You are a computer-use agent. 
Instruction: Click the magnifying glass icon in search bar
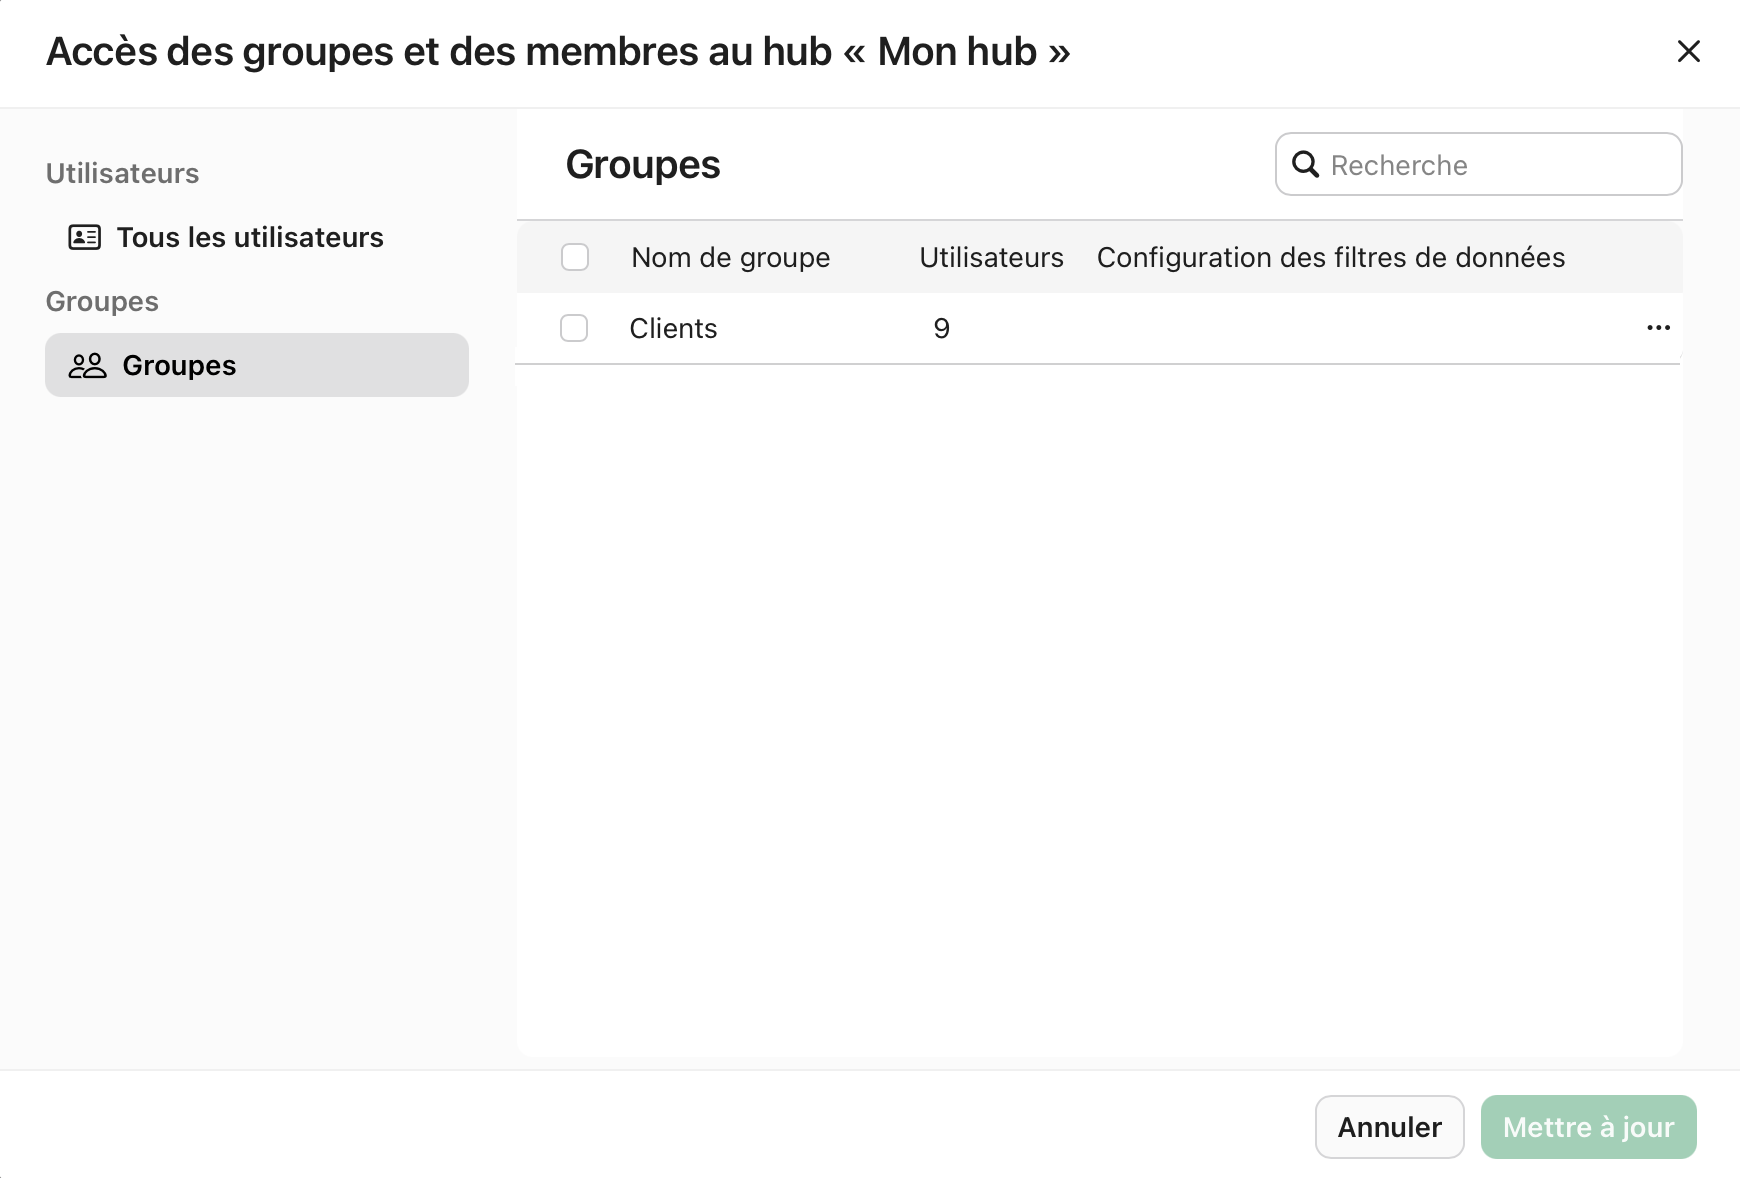point(1306,164)
